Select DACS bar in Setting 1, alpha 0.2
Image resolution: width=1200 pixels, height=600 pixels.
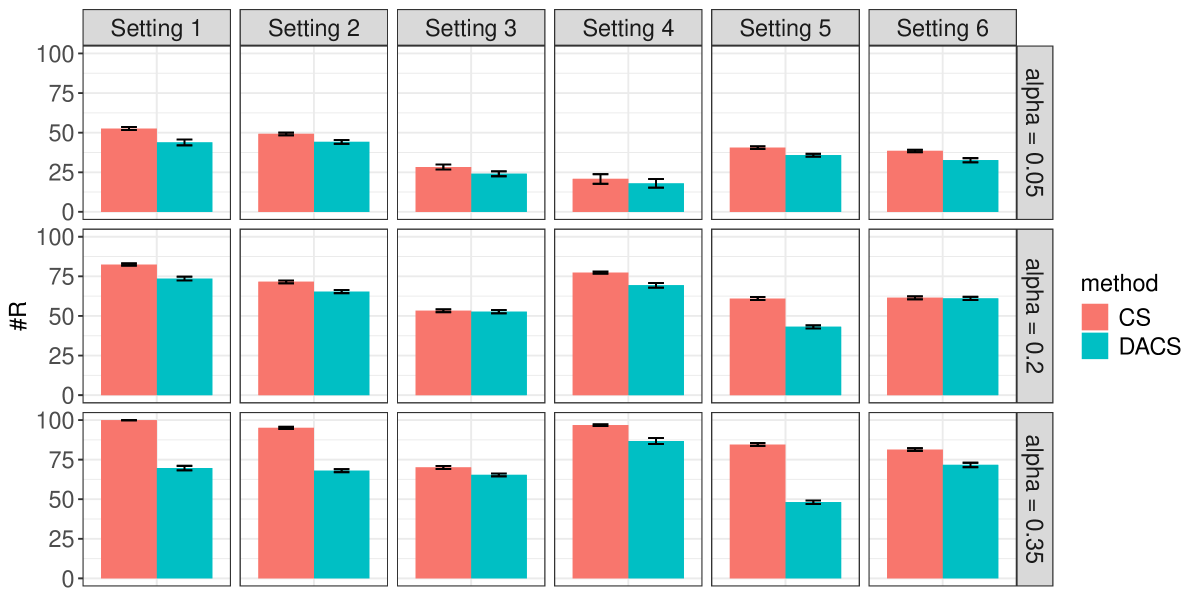point(184,336)
